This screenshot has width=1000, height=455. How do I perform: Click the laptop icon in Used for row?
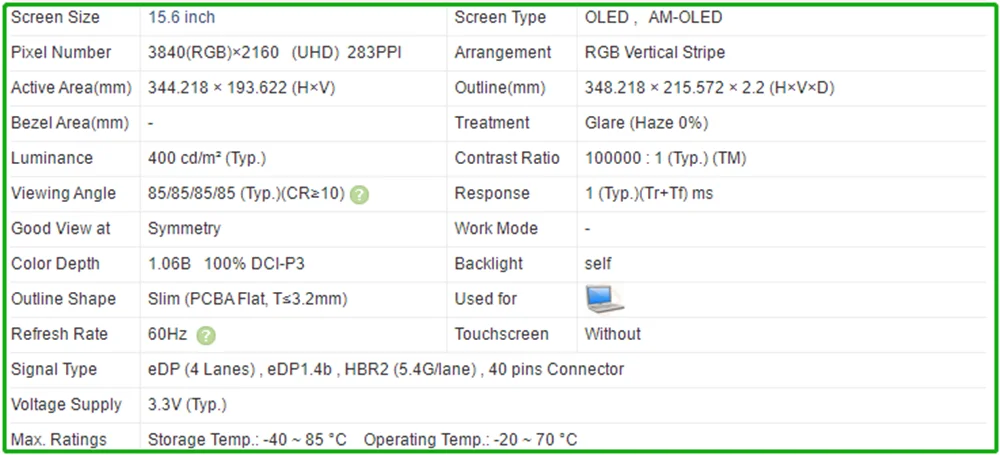click(x=605, y=299)
